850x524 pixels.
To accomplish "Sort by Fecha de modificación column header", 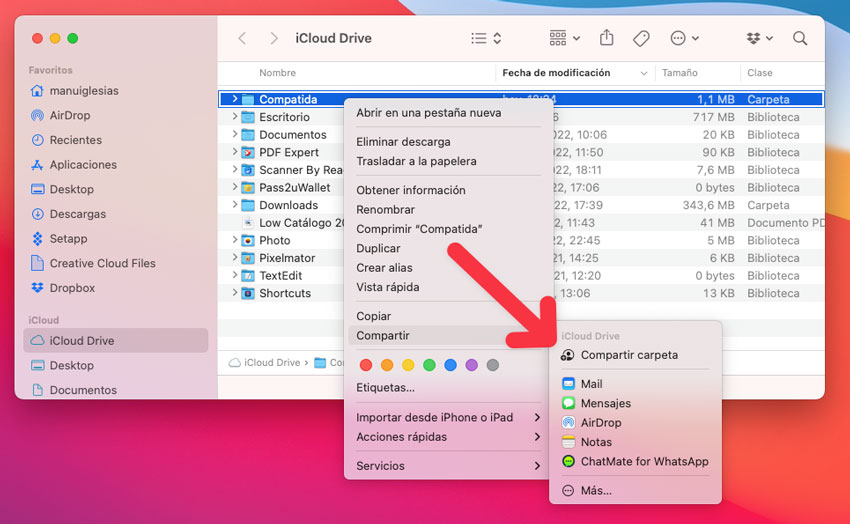I will (556, 73).
